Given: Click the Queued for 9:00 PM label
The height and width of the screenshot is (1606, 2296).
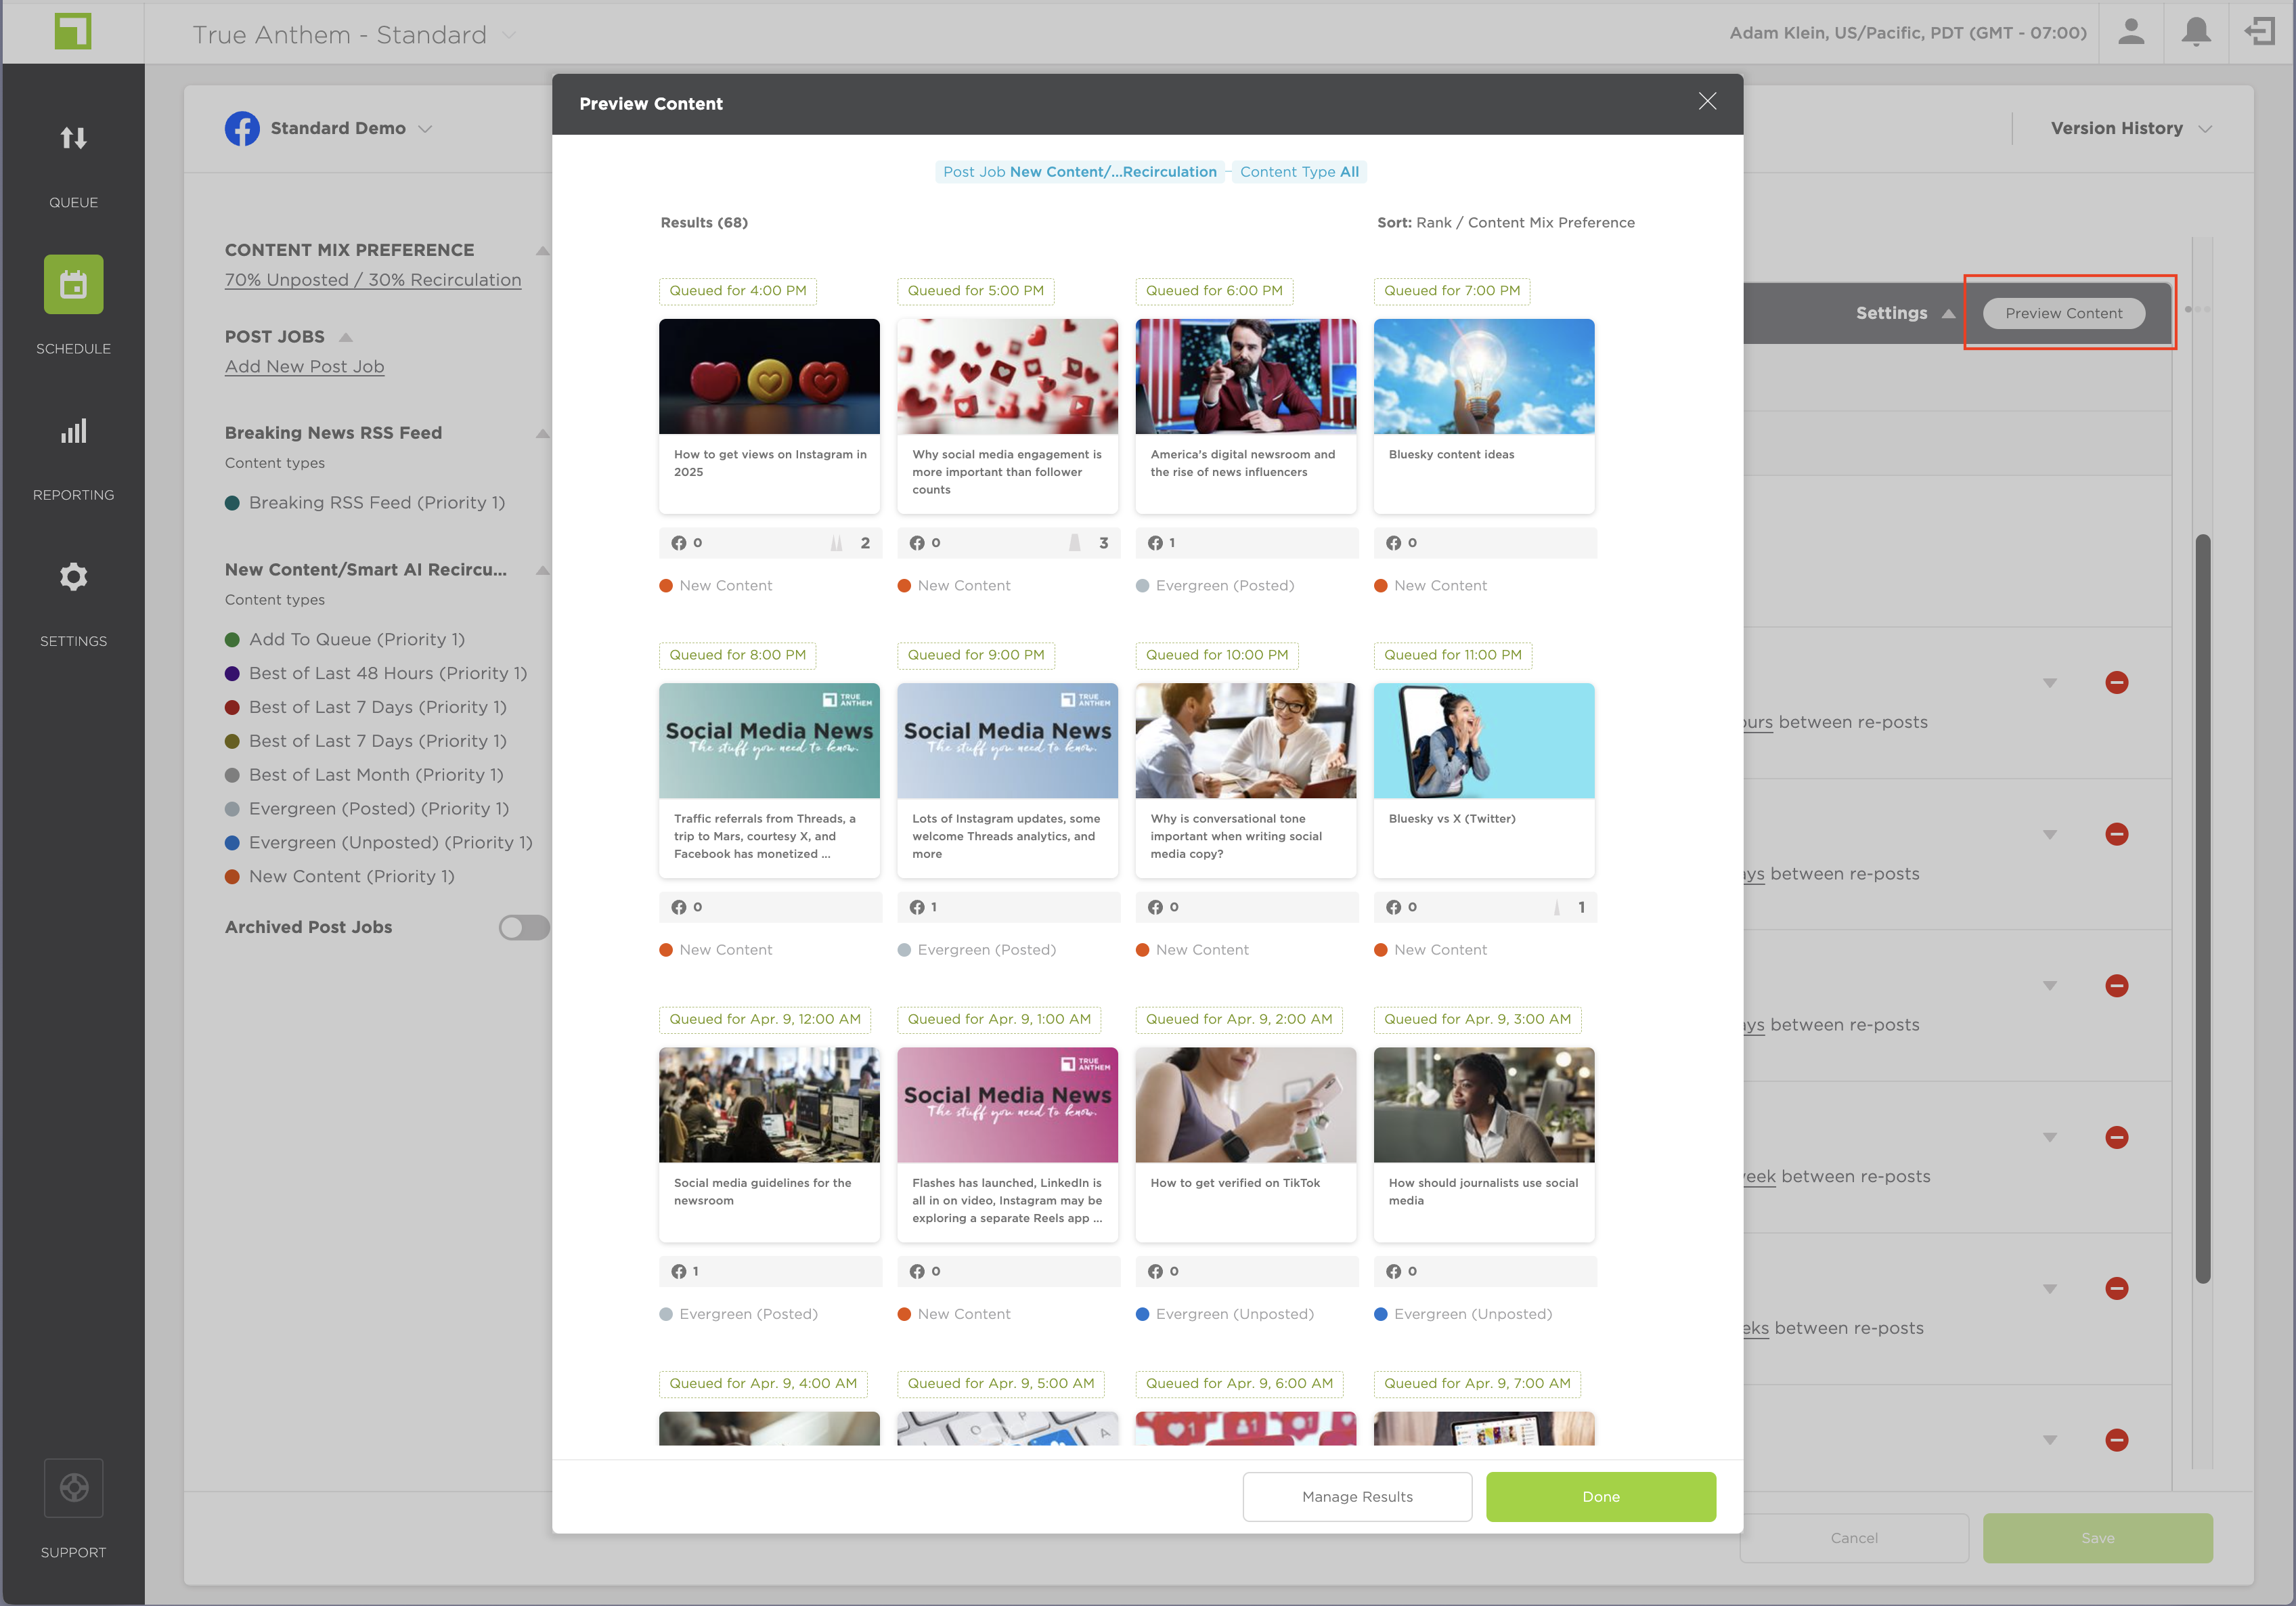Looking at the screenshot, I should (976, 655).
